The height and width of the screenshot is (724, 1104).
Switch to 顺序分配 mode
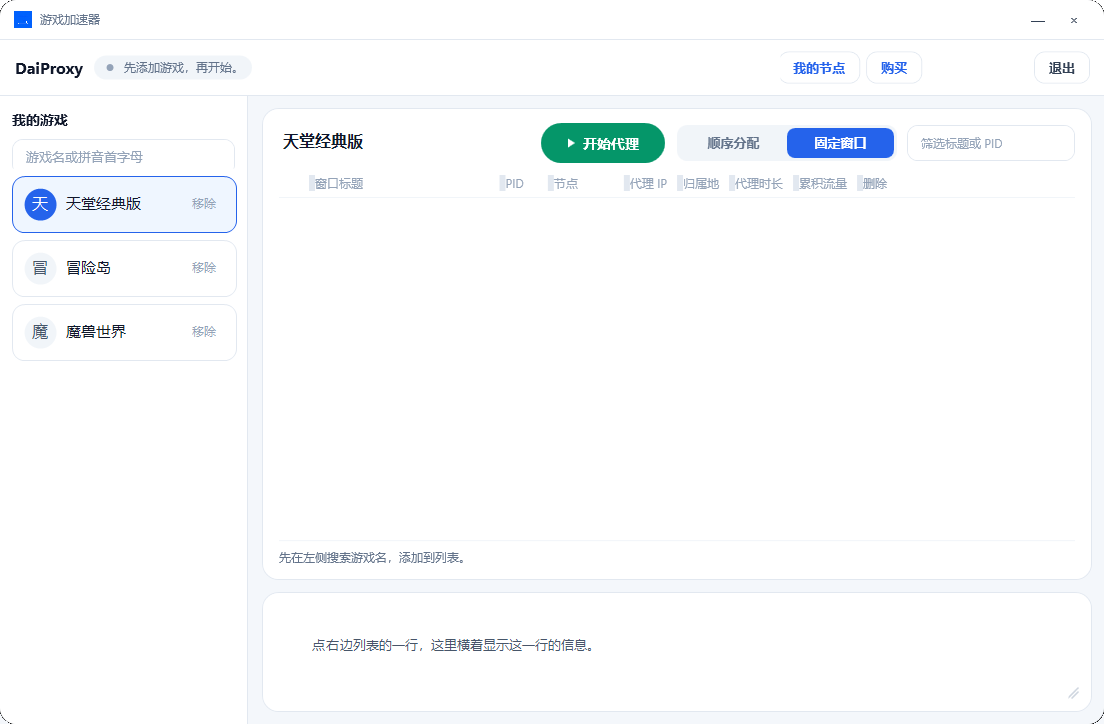pyautogui.click(x=733, y=144)
